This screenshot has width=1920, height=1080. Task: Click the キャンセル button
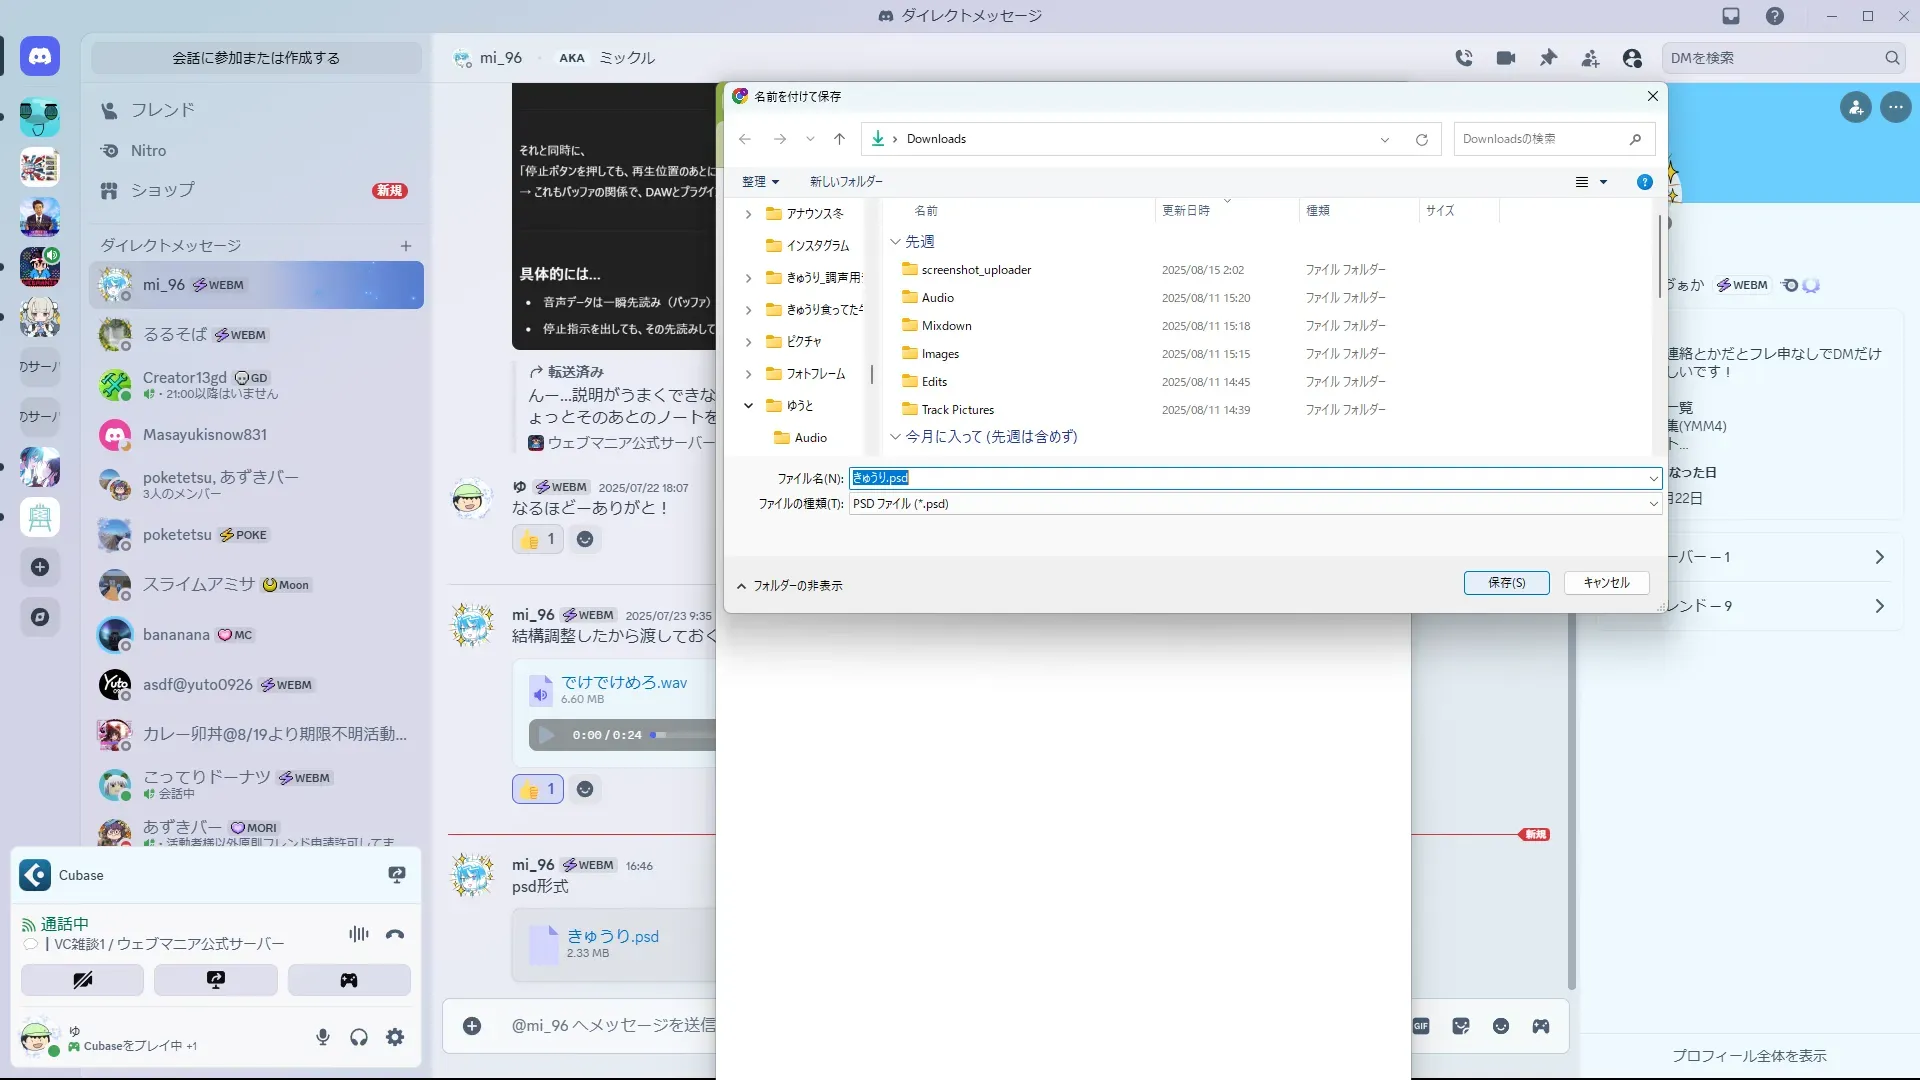click(x=1606, y=583)
